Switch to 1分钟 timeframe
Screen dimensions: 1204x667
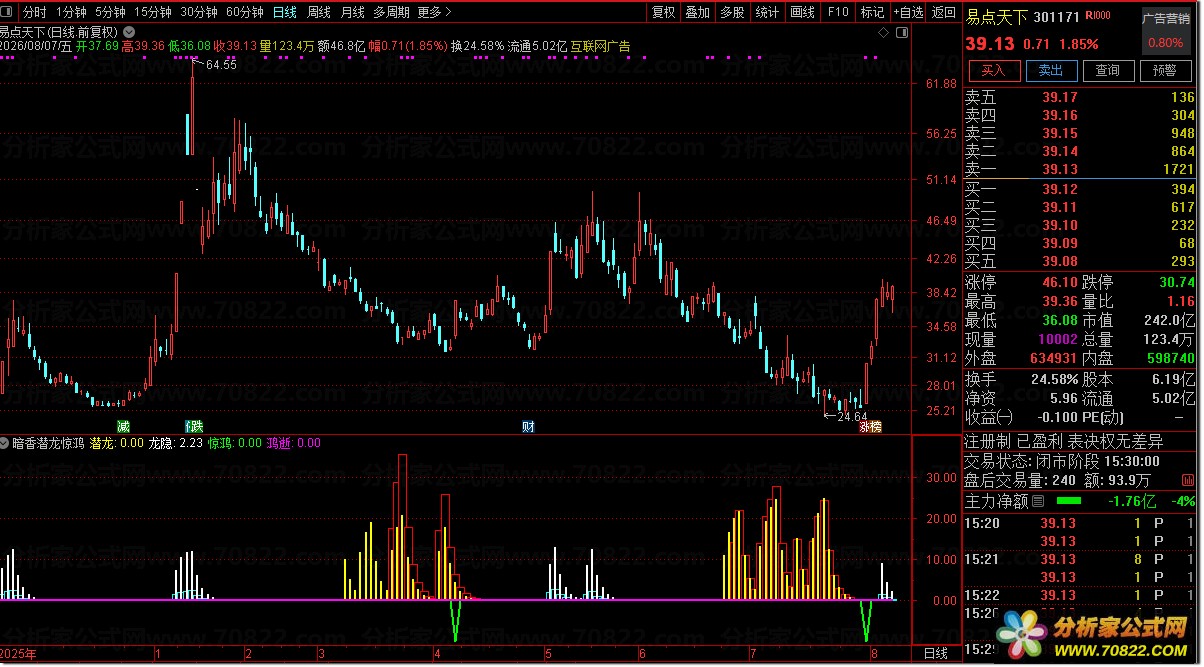[71, 12]
